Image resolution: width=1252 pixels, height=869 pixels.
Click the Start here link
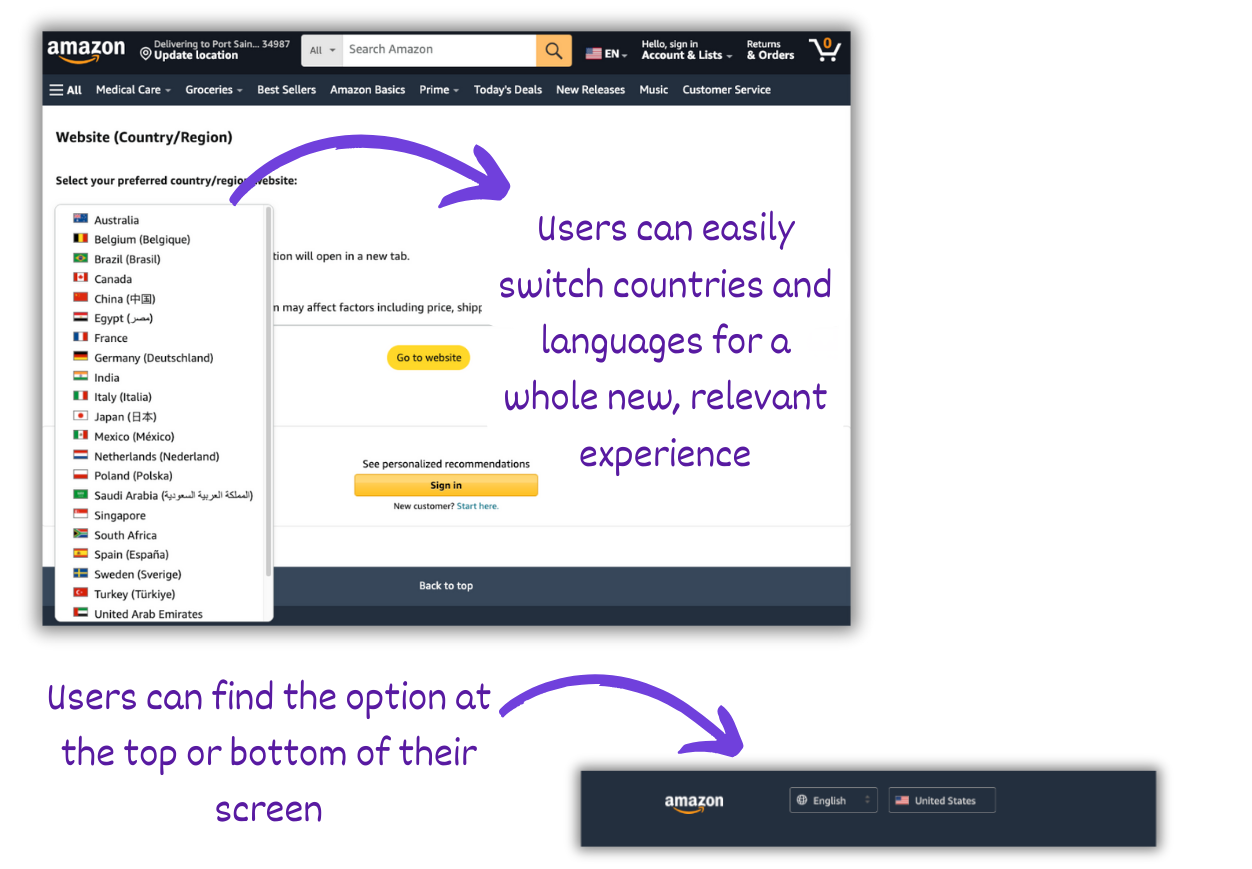coord(480,505)
